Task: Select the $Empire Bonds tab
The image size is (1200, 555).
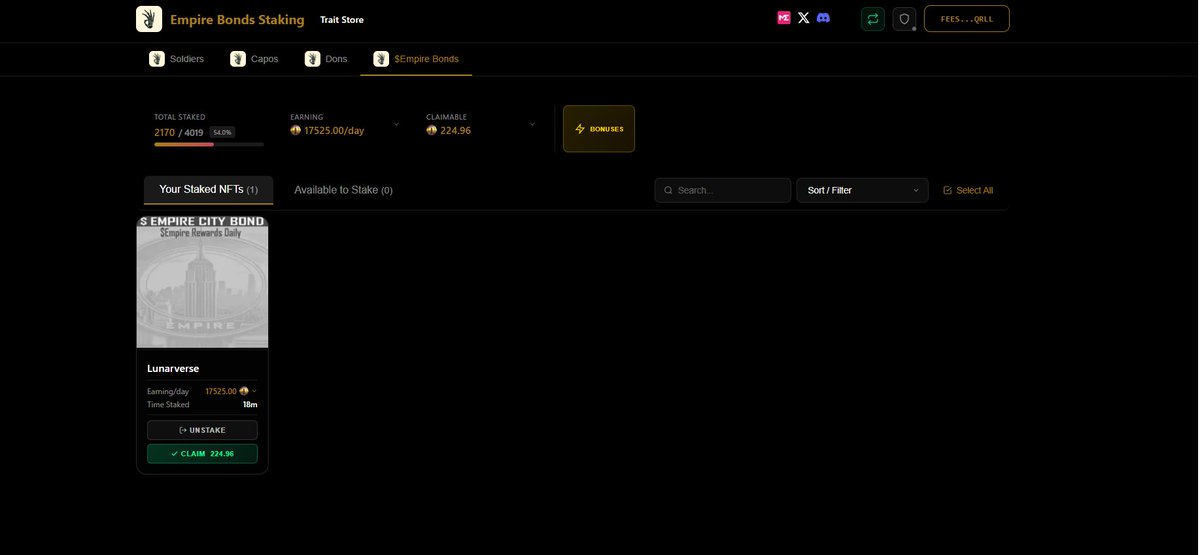Action: pos(416,59)
